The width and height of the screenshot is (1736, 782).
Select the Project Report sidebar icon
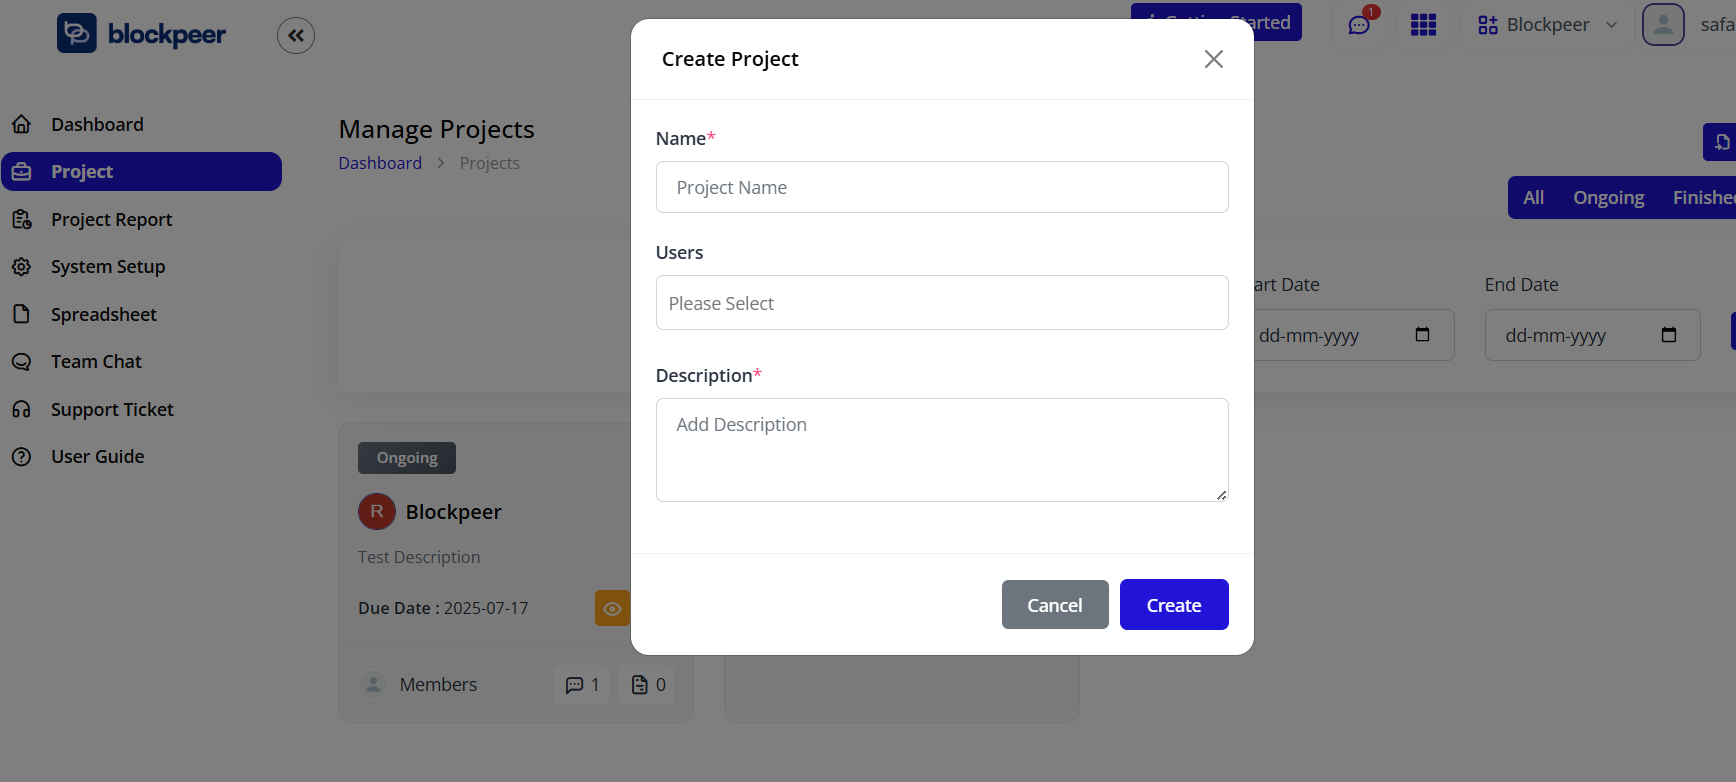pos(21,219)
